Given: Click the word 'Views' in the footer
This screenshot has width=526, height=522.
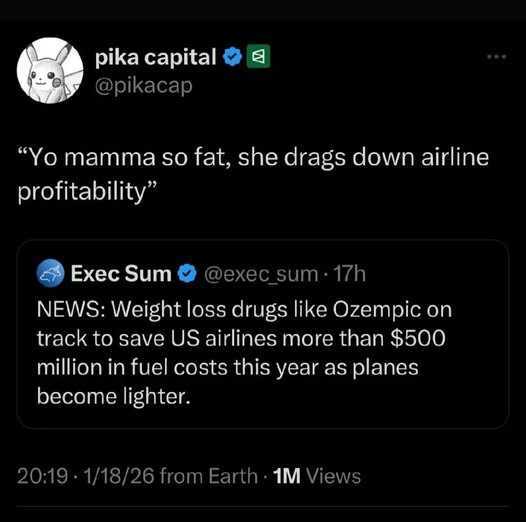Looking at the screenshot, I should tap(334, 476).
